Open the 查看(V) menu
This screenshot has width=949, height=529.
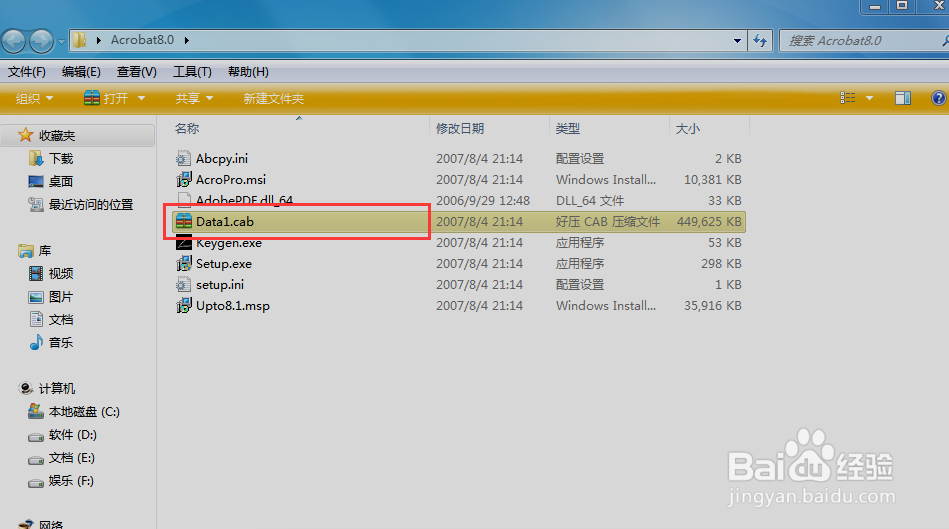[x=137, y=72]
